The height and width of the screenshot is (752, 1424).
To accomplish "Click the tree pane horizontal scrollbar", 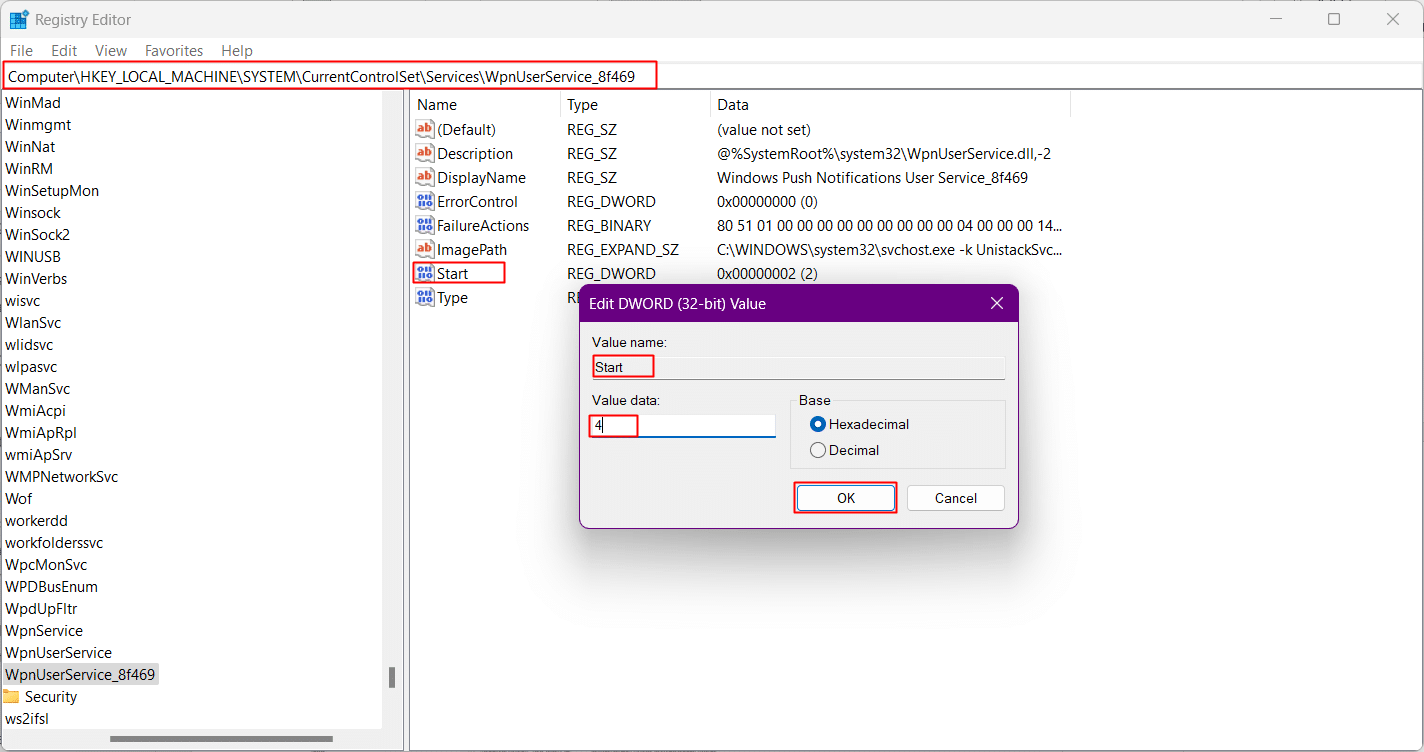I will pos(221,739).
